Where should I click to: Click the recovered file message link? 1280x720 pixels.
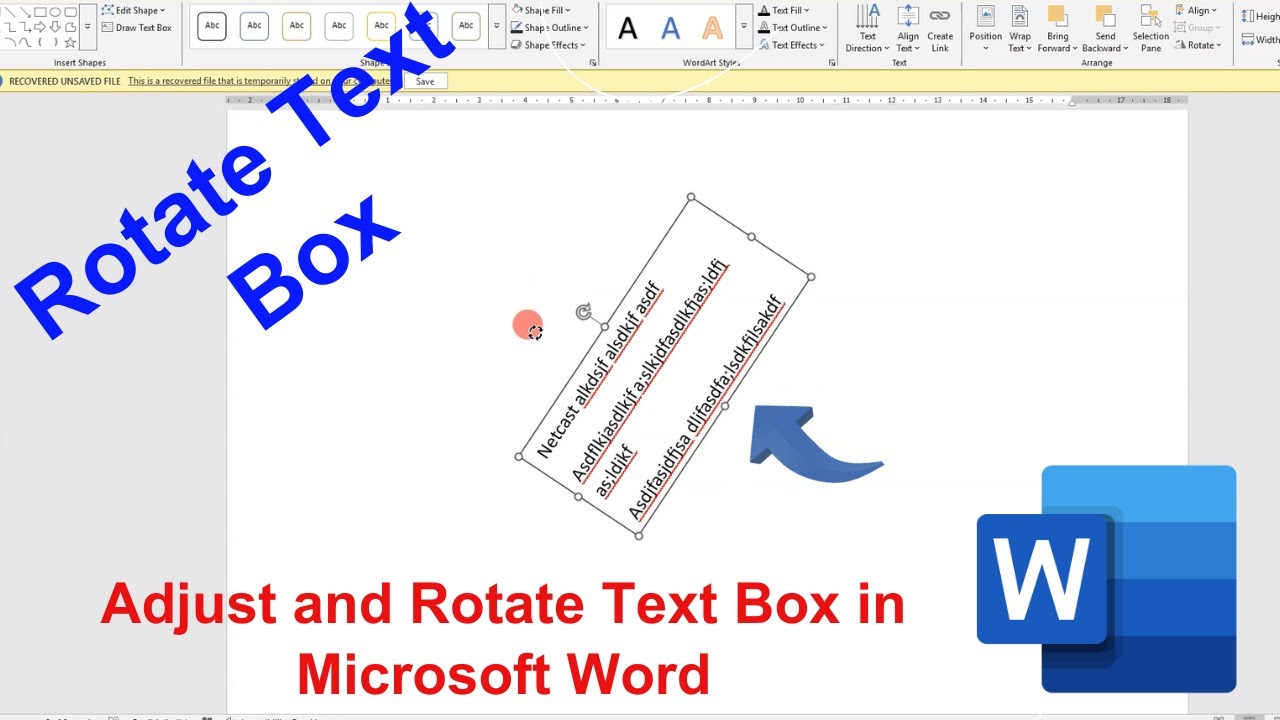coord(259,82)
